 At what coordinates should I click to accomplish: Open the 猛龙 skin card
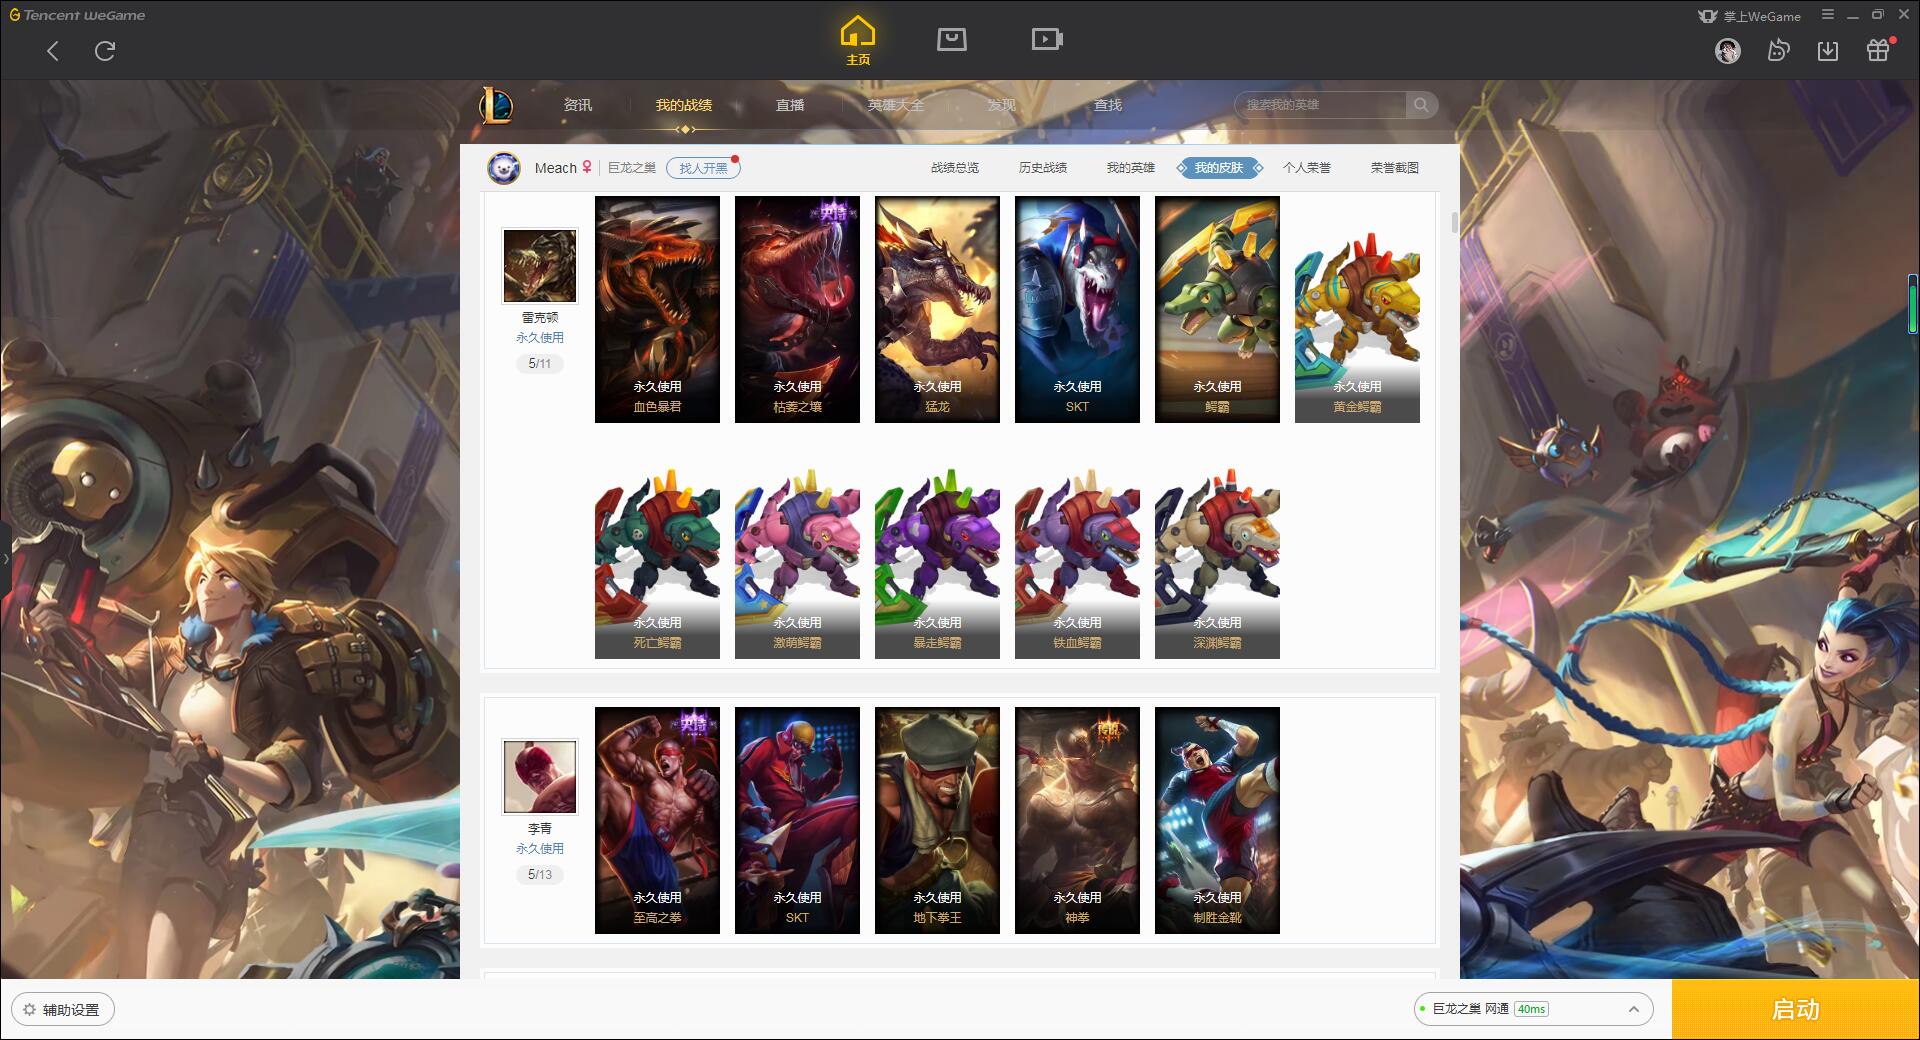tap(937, 309)
